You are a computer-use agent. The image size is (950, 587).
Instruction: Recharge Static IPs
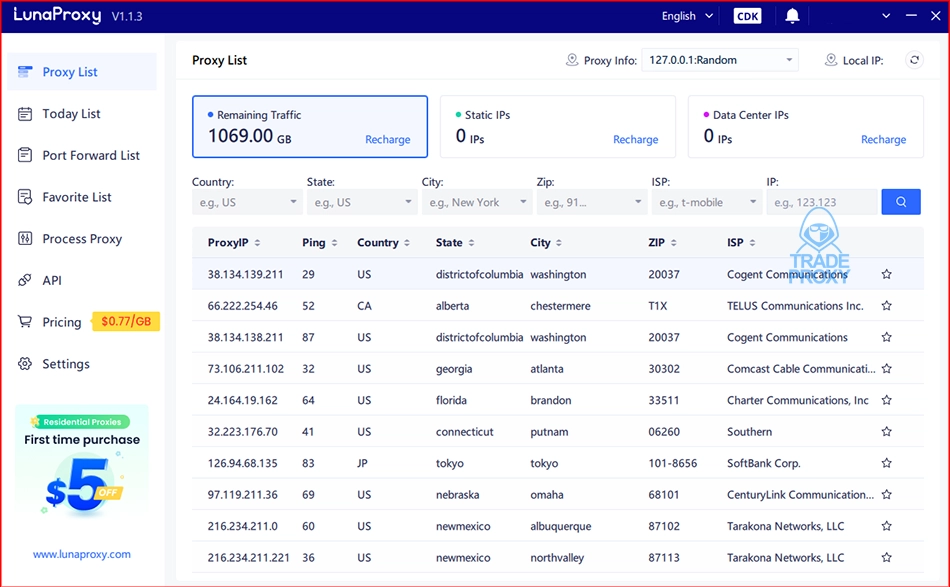click(636, 139)
